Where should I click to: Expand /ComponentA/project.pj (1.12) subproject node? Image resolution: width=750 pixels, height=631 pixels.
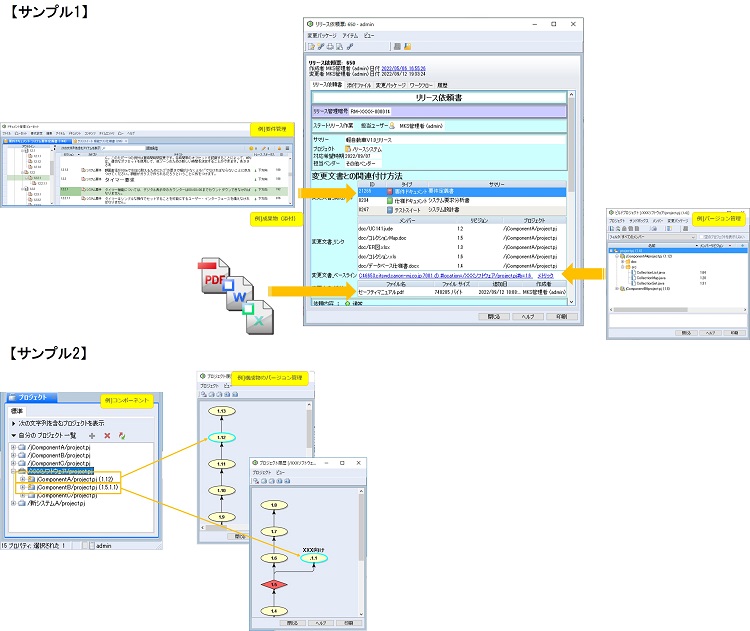click(x=22, y=479)
